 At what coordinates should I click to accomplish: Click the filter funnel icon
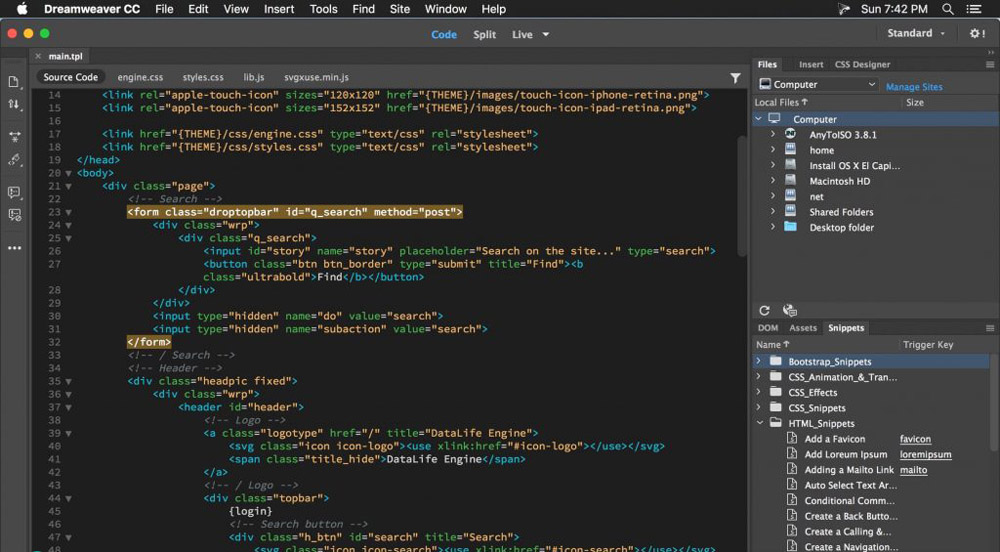point(735,78)
